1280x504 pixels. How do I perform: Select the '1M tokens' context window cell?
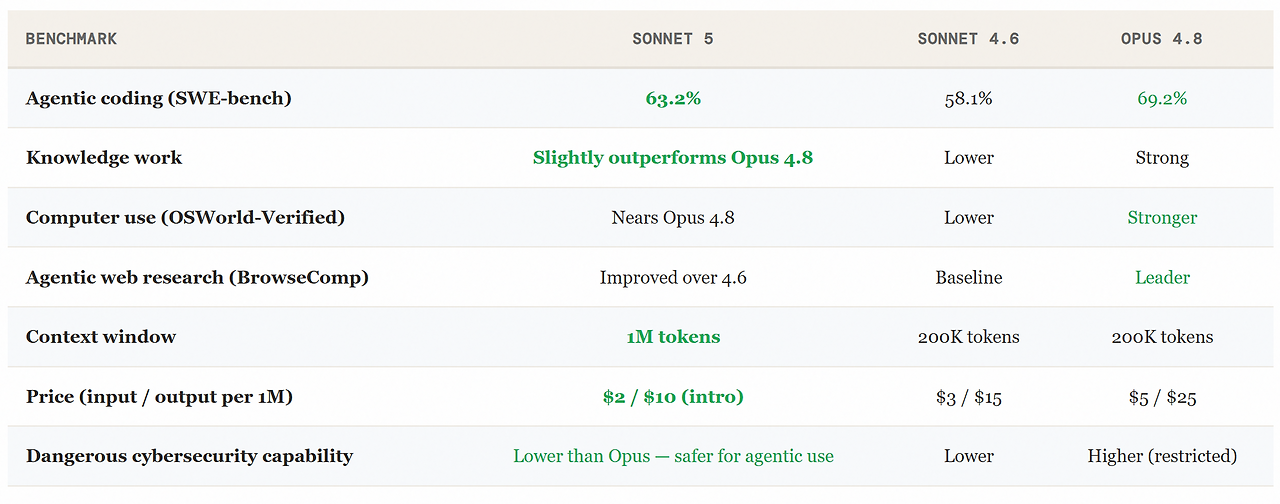pos(673,337)
